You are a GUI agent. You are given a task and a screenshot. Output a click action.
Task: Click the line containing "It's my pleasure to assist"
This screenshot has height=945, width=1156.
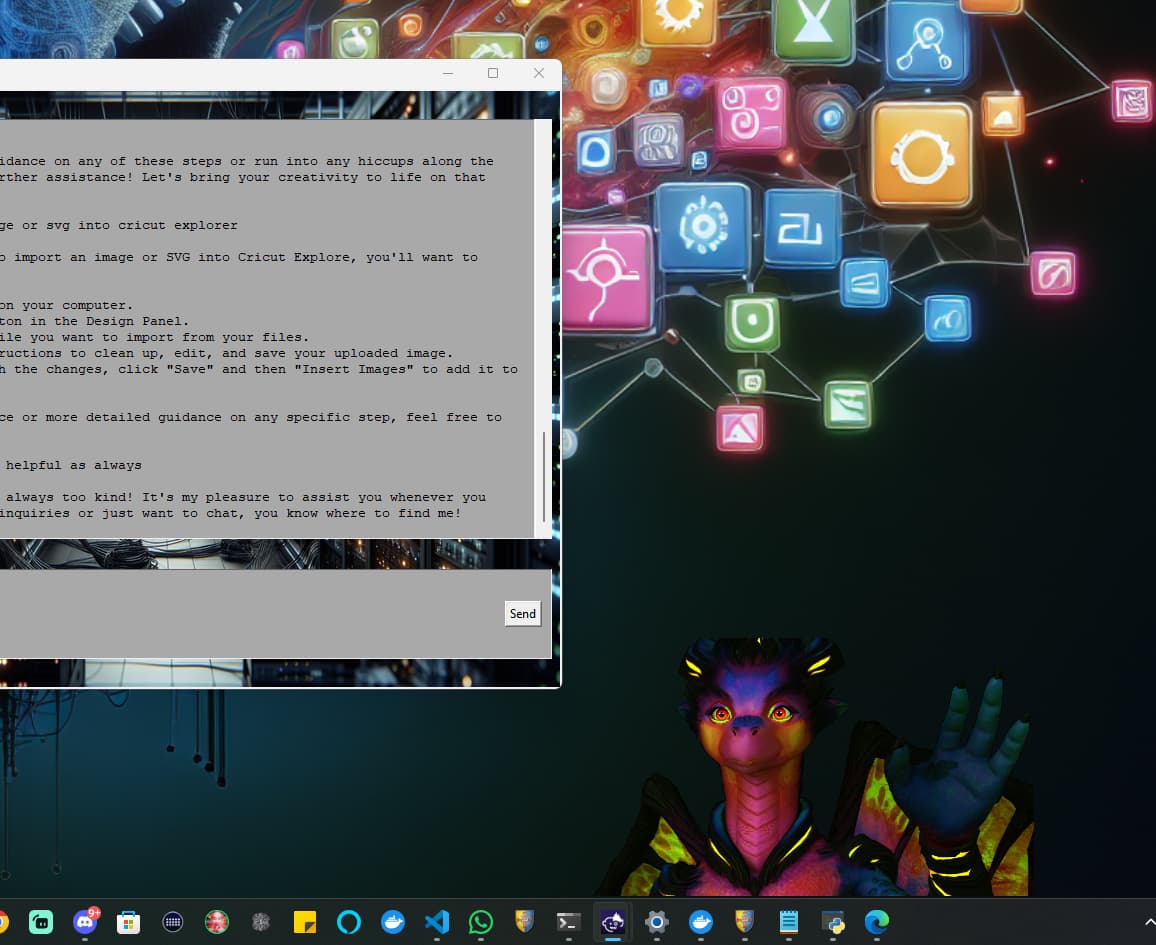243,498
